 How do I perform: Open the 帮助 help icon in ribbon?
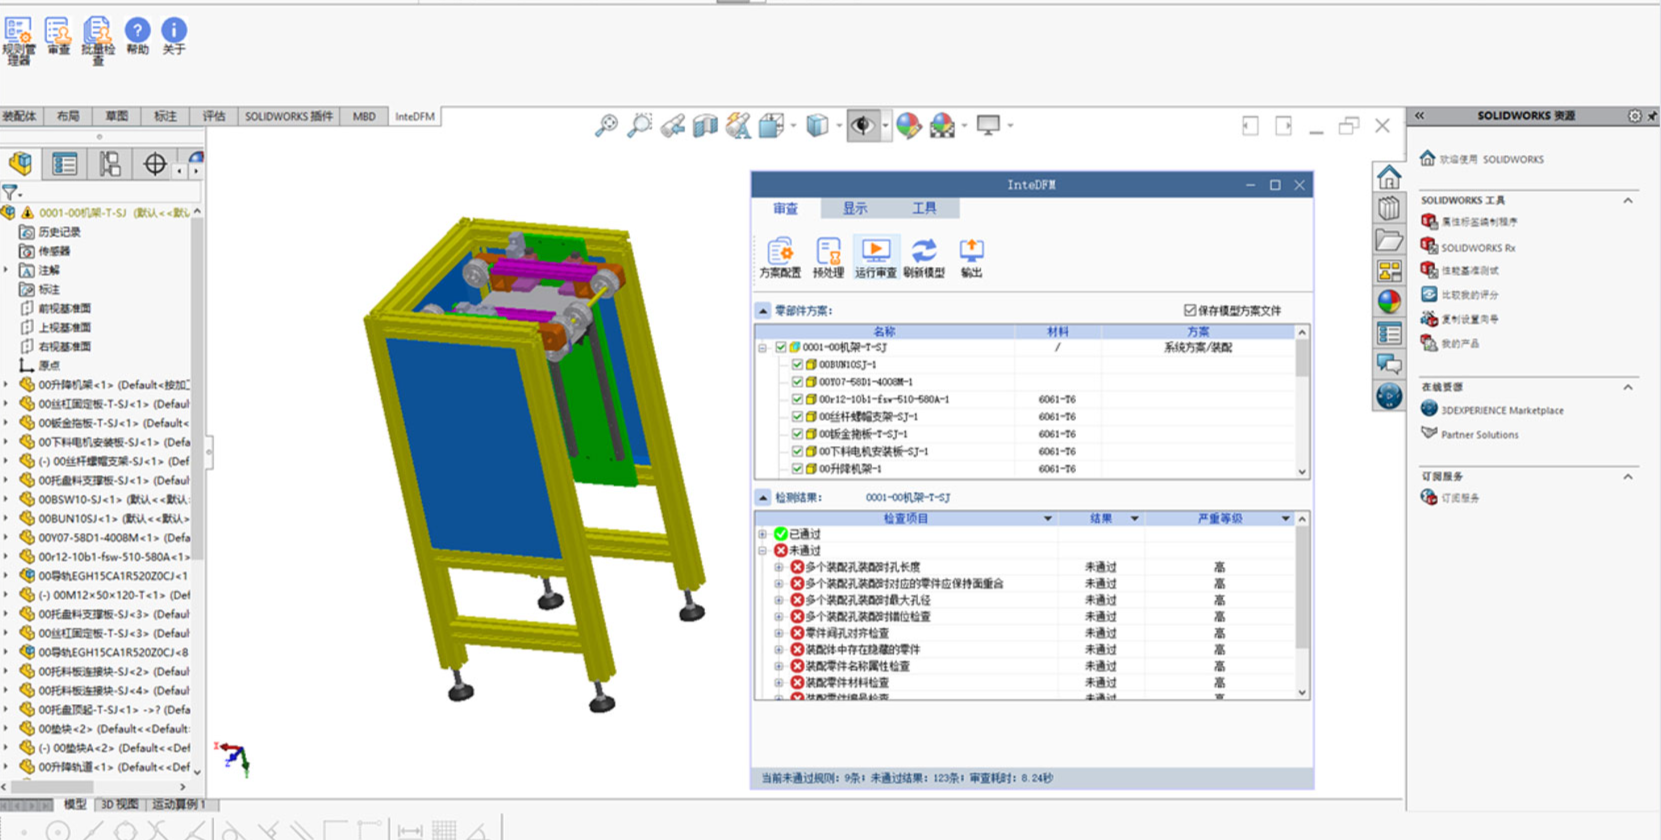click(x=137, y=36)
